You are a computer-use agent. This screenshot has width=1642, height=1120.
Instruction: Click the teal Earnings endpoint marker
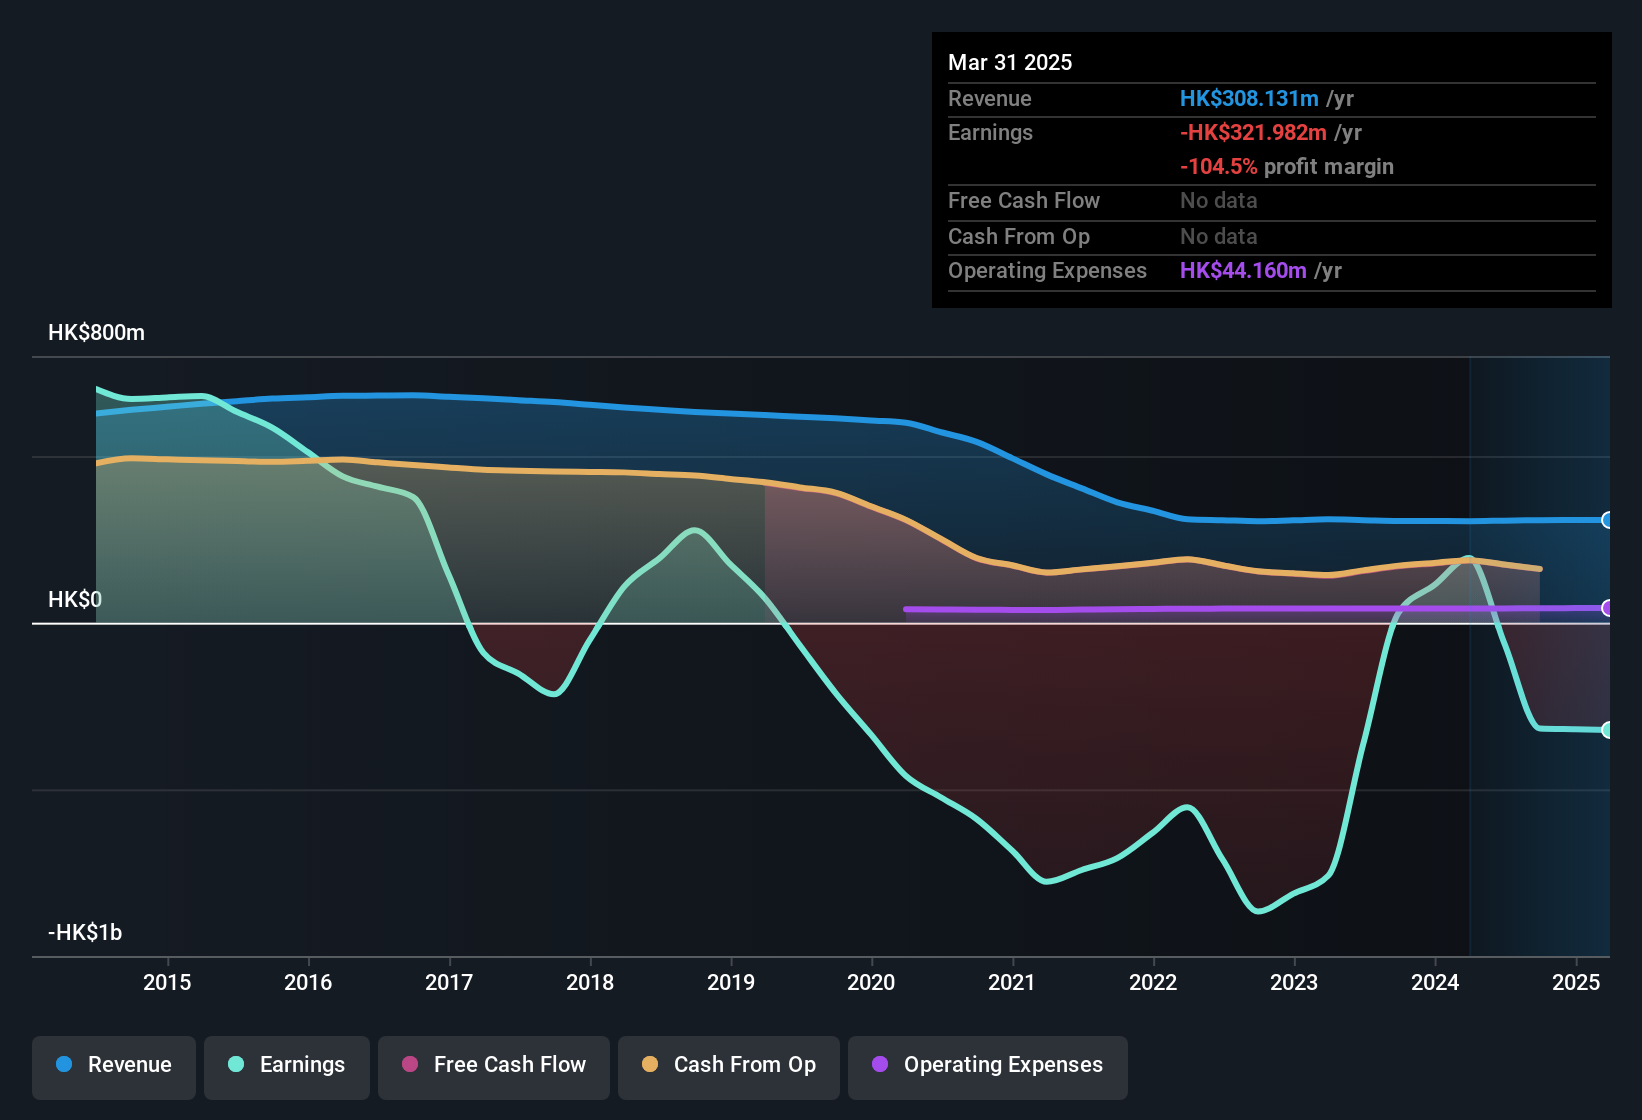[1608, 730]
